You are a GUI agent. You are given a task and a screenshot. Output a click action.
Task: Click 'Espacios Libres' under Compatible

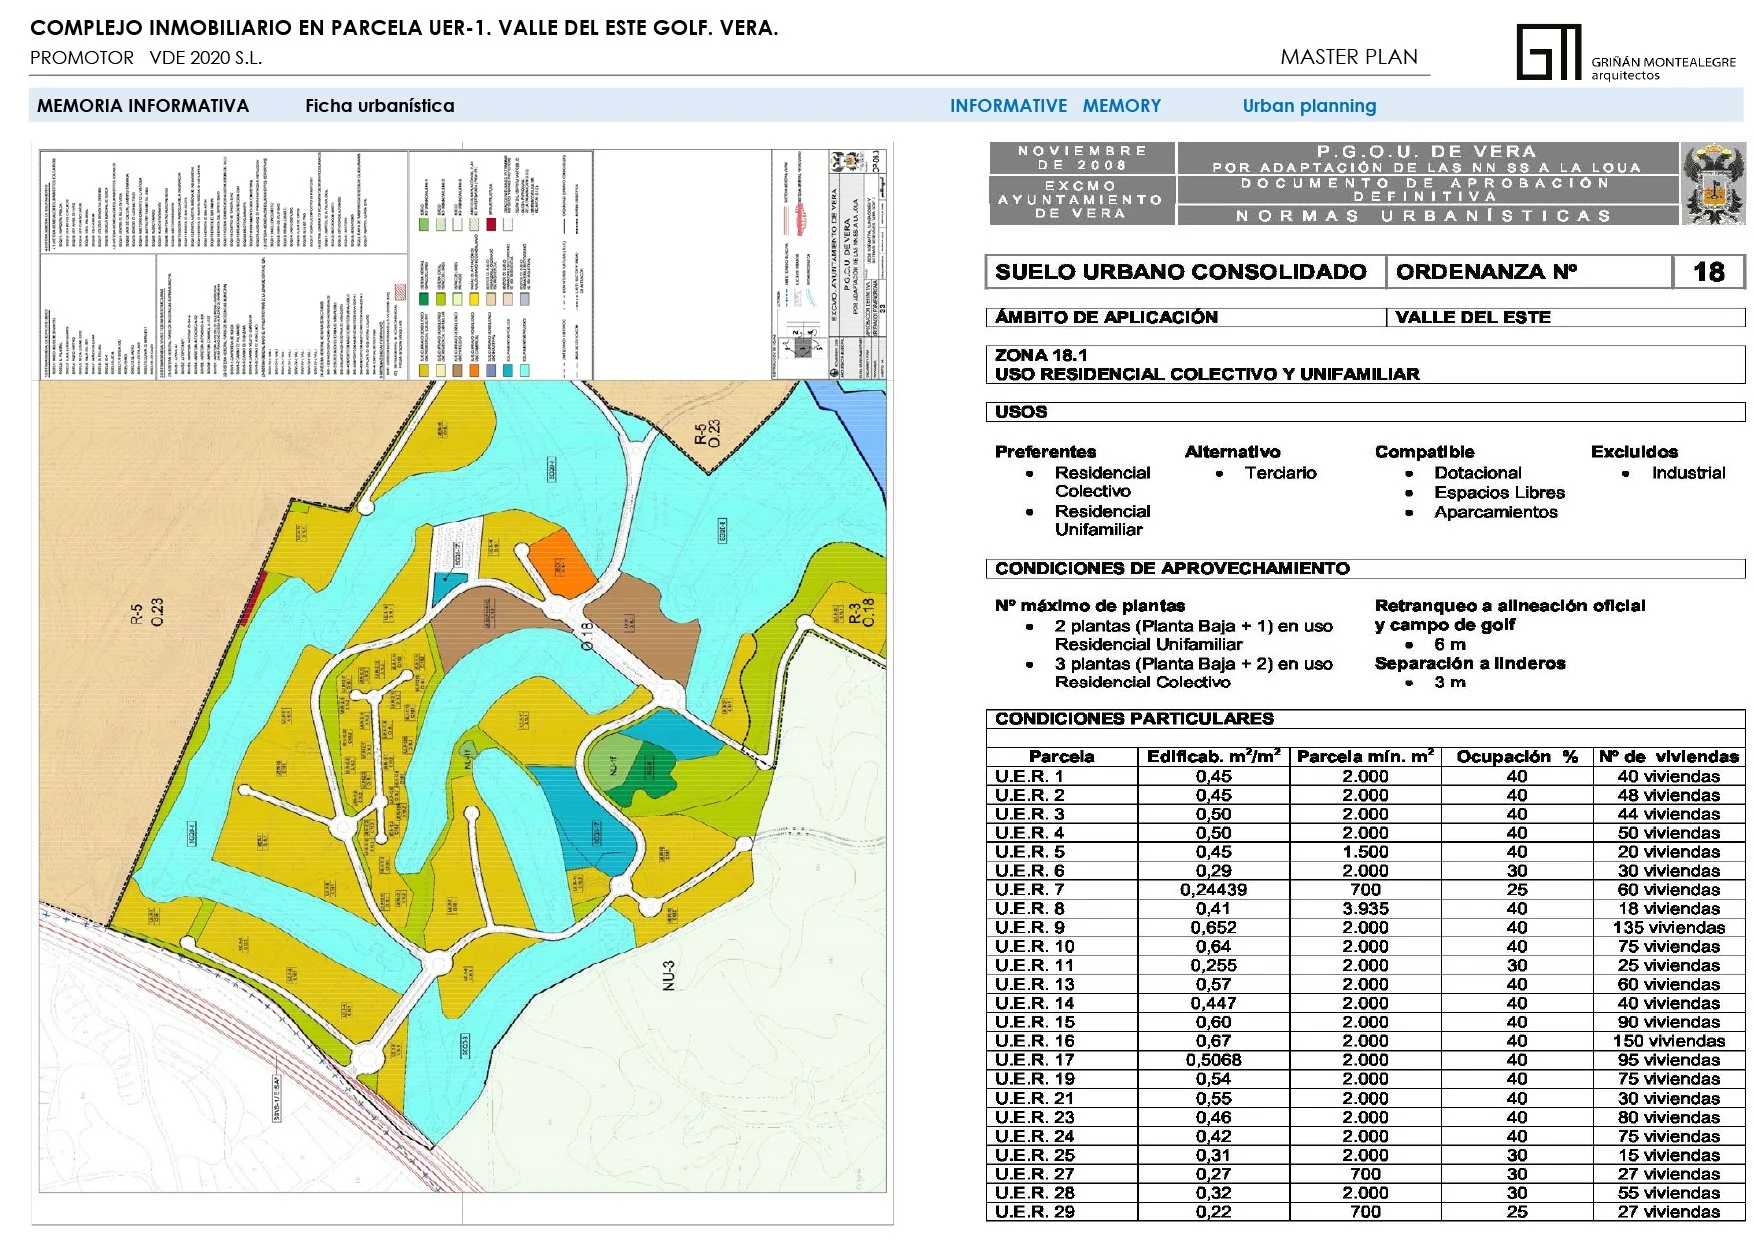tap(1499, 493)
